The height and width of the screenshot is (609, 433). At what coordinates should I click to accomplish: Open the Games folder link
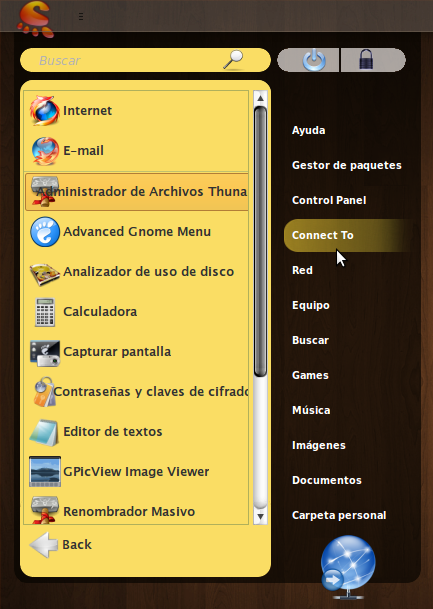pyautogui.click(x=310, y=375)
